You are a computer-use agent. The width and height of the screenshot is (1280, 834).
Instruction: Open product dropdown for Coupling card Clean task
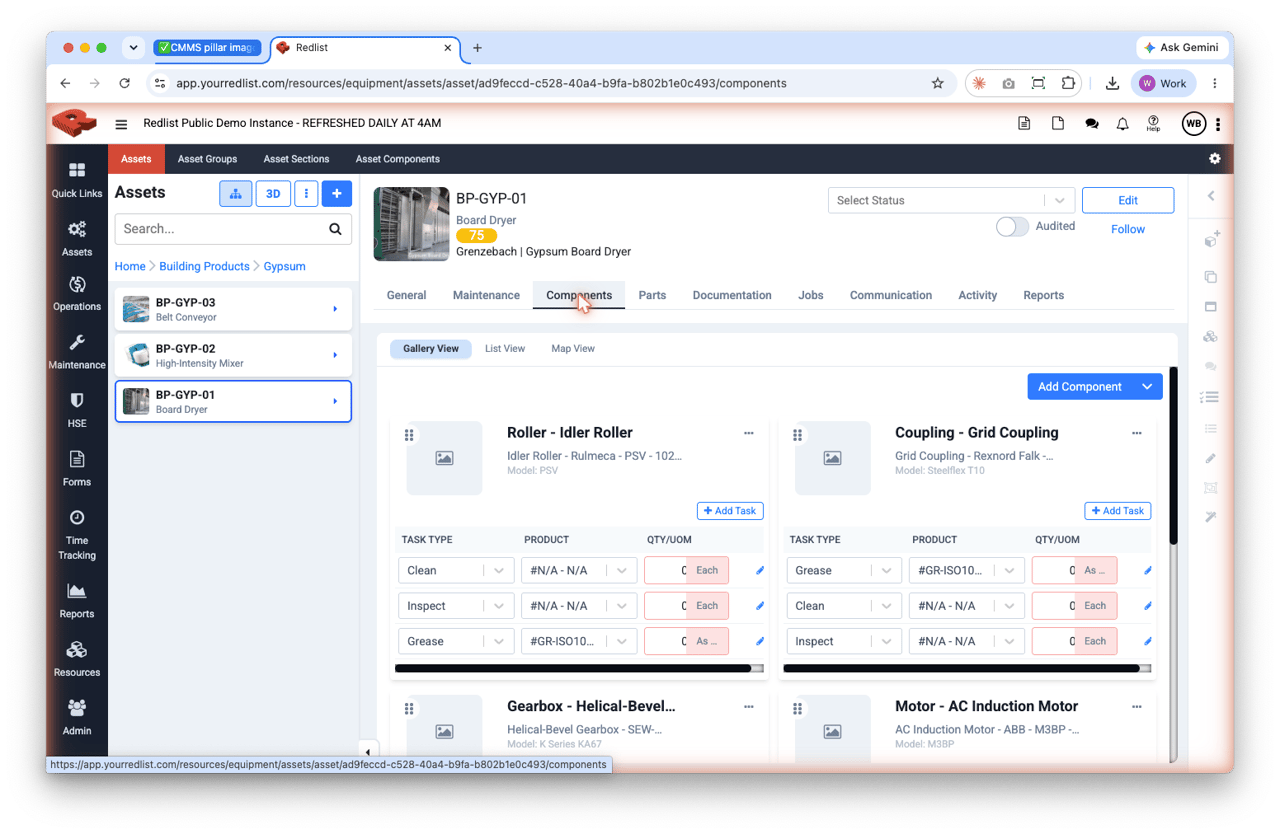click(x=967, y=606)
